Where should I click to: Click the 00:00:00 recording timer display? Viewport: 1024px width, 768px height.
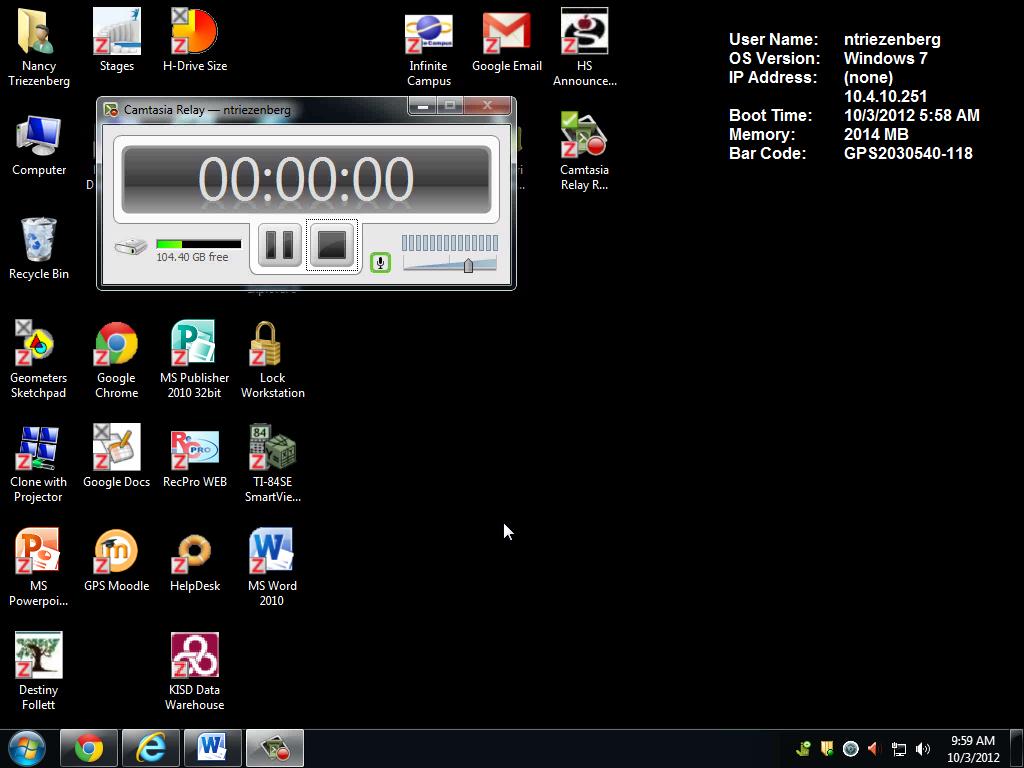pyautogui.click(x=306, y=179)
